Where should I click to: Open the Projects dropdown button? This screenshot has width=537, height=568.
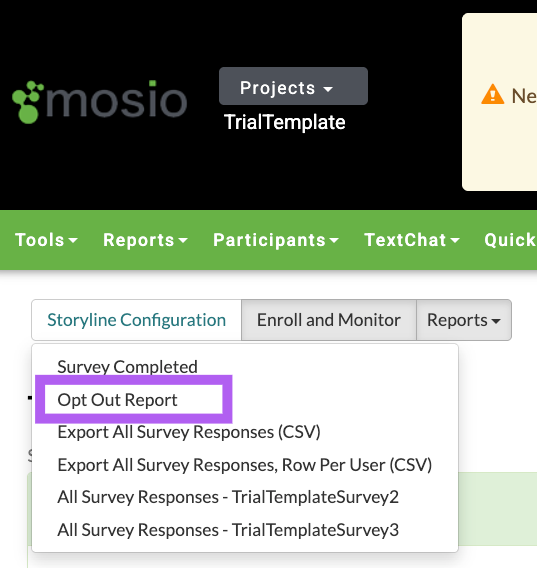click(x=293, y=86)
